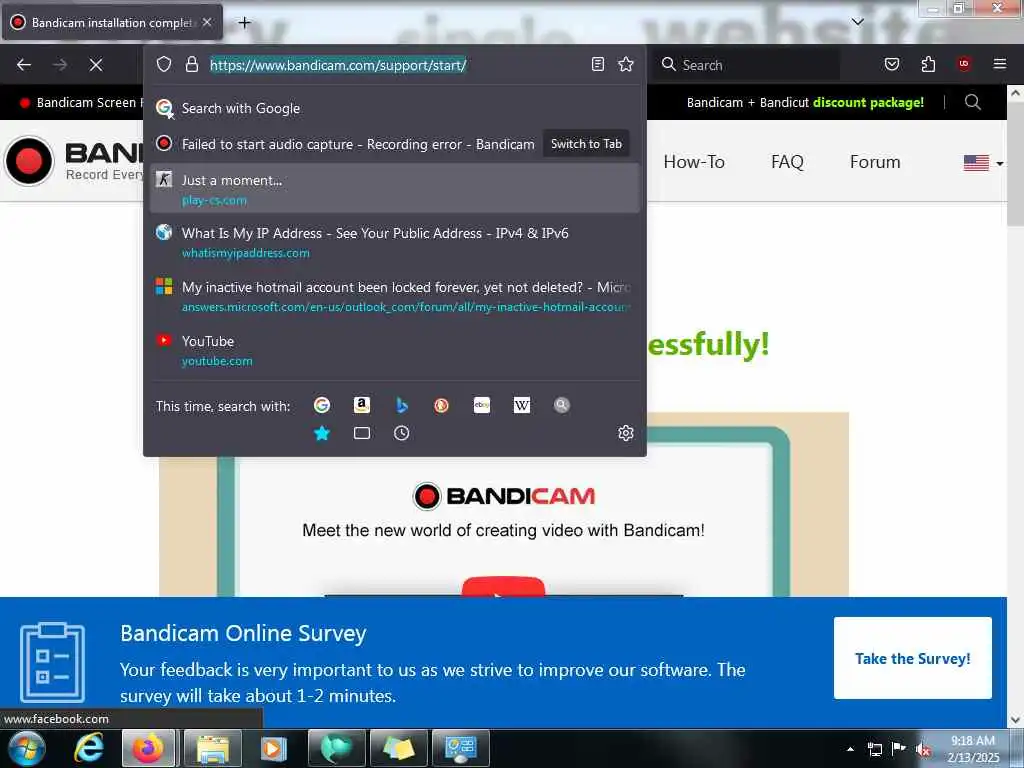Select Bandicam installation complete tab
This screenshot has width=1024, height=768.
[x=112, y=23]
